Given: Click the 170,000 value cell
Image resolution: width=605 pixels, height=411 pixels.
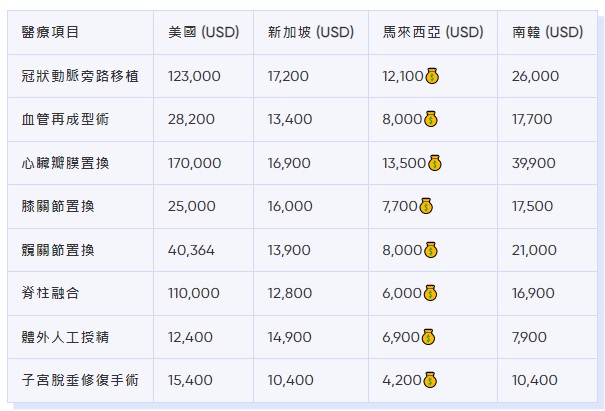Looking at the screenshot, I should [x=195, y=163].
